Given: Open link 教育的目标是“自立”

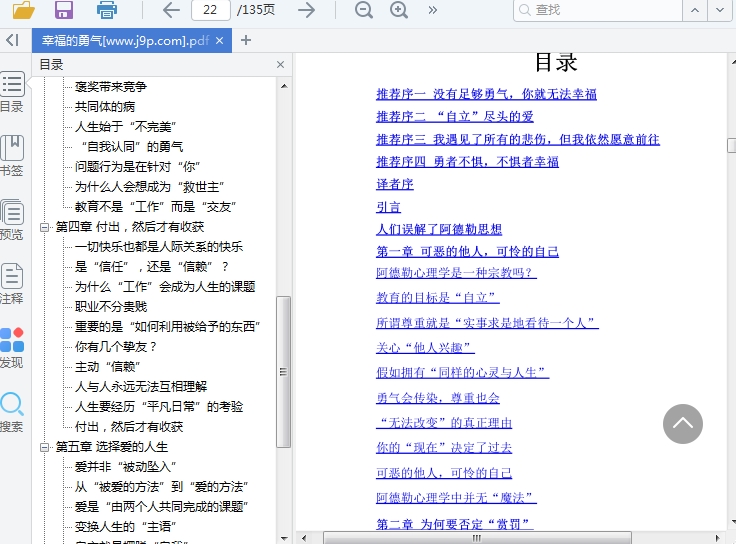Looking at the screenshot, I should tap(438, 298).
